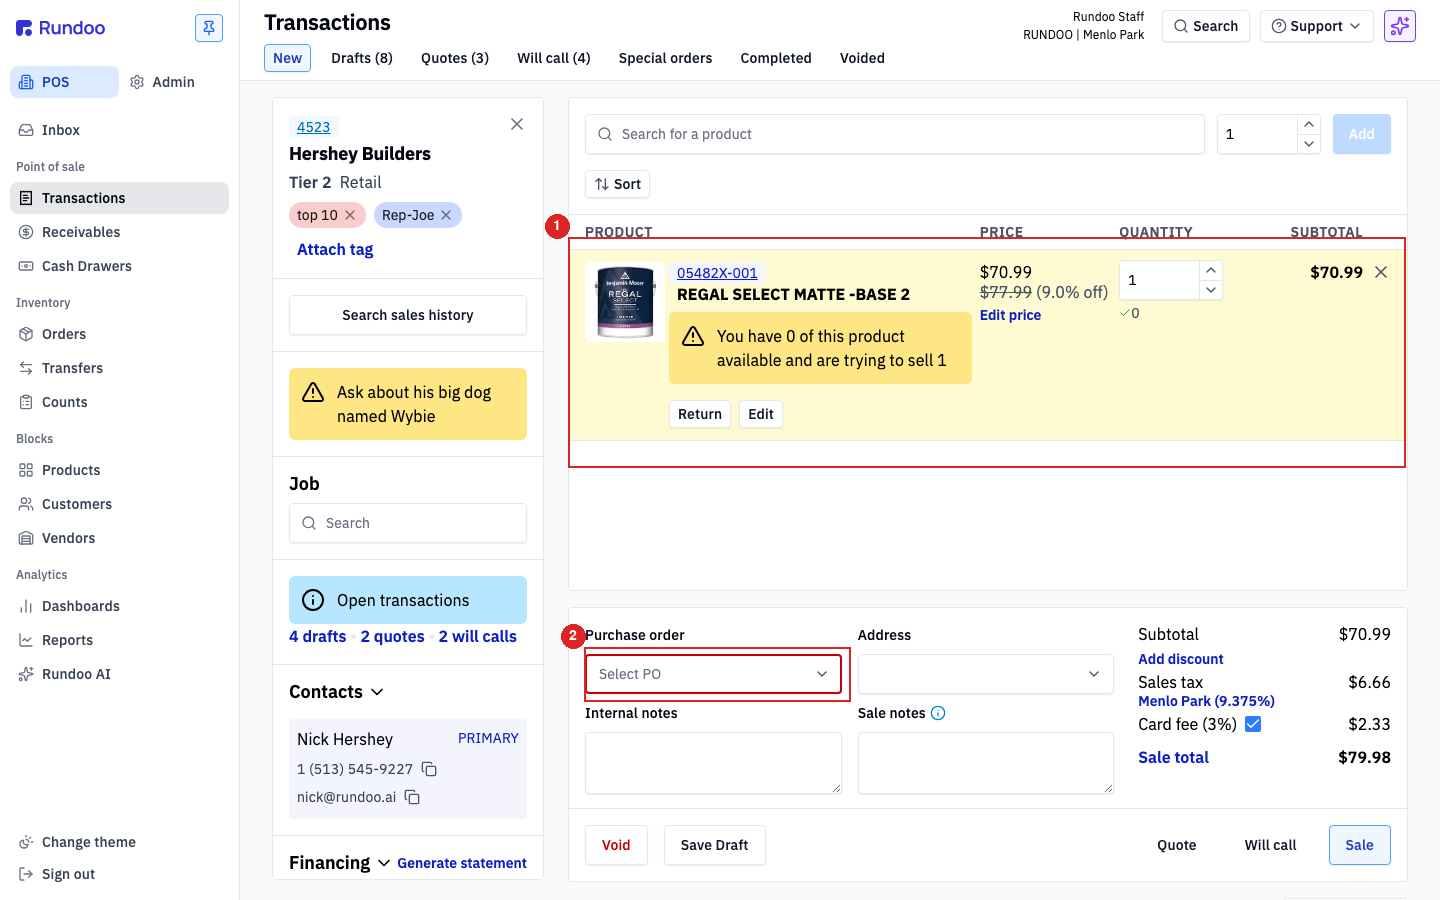The height and width of the screenshot is (900, 1440).
Task: Toggle the Card fee (3%) checkbox
Action: (x=1253, y=724)
